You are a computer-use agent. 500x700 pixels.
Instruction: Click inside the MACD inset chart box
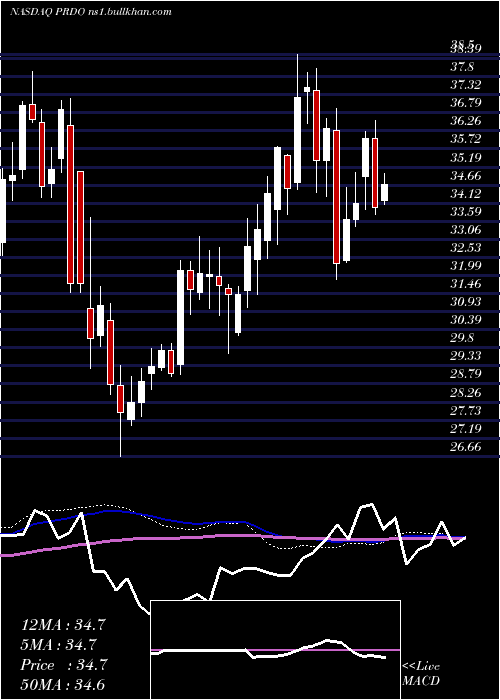pos(276,650)
